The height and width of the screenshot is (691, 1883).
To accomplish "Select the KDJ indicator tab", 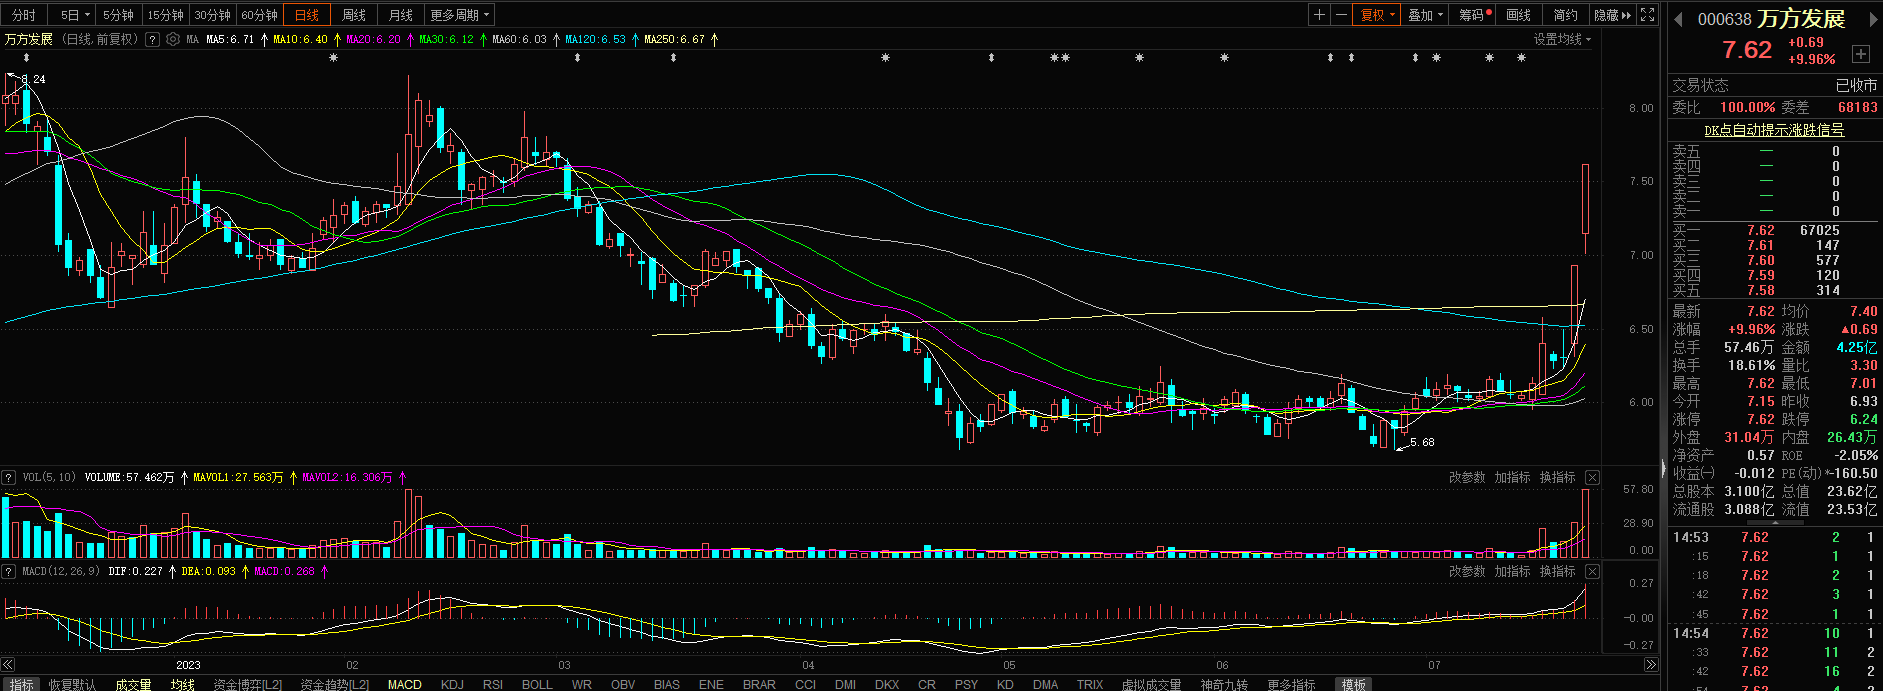I will tap(452, 684).
